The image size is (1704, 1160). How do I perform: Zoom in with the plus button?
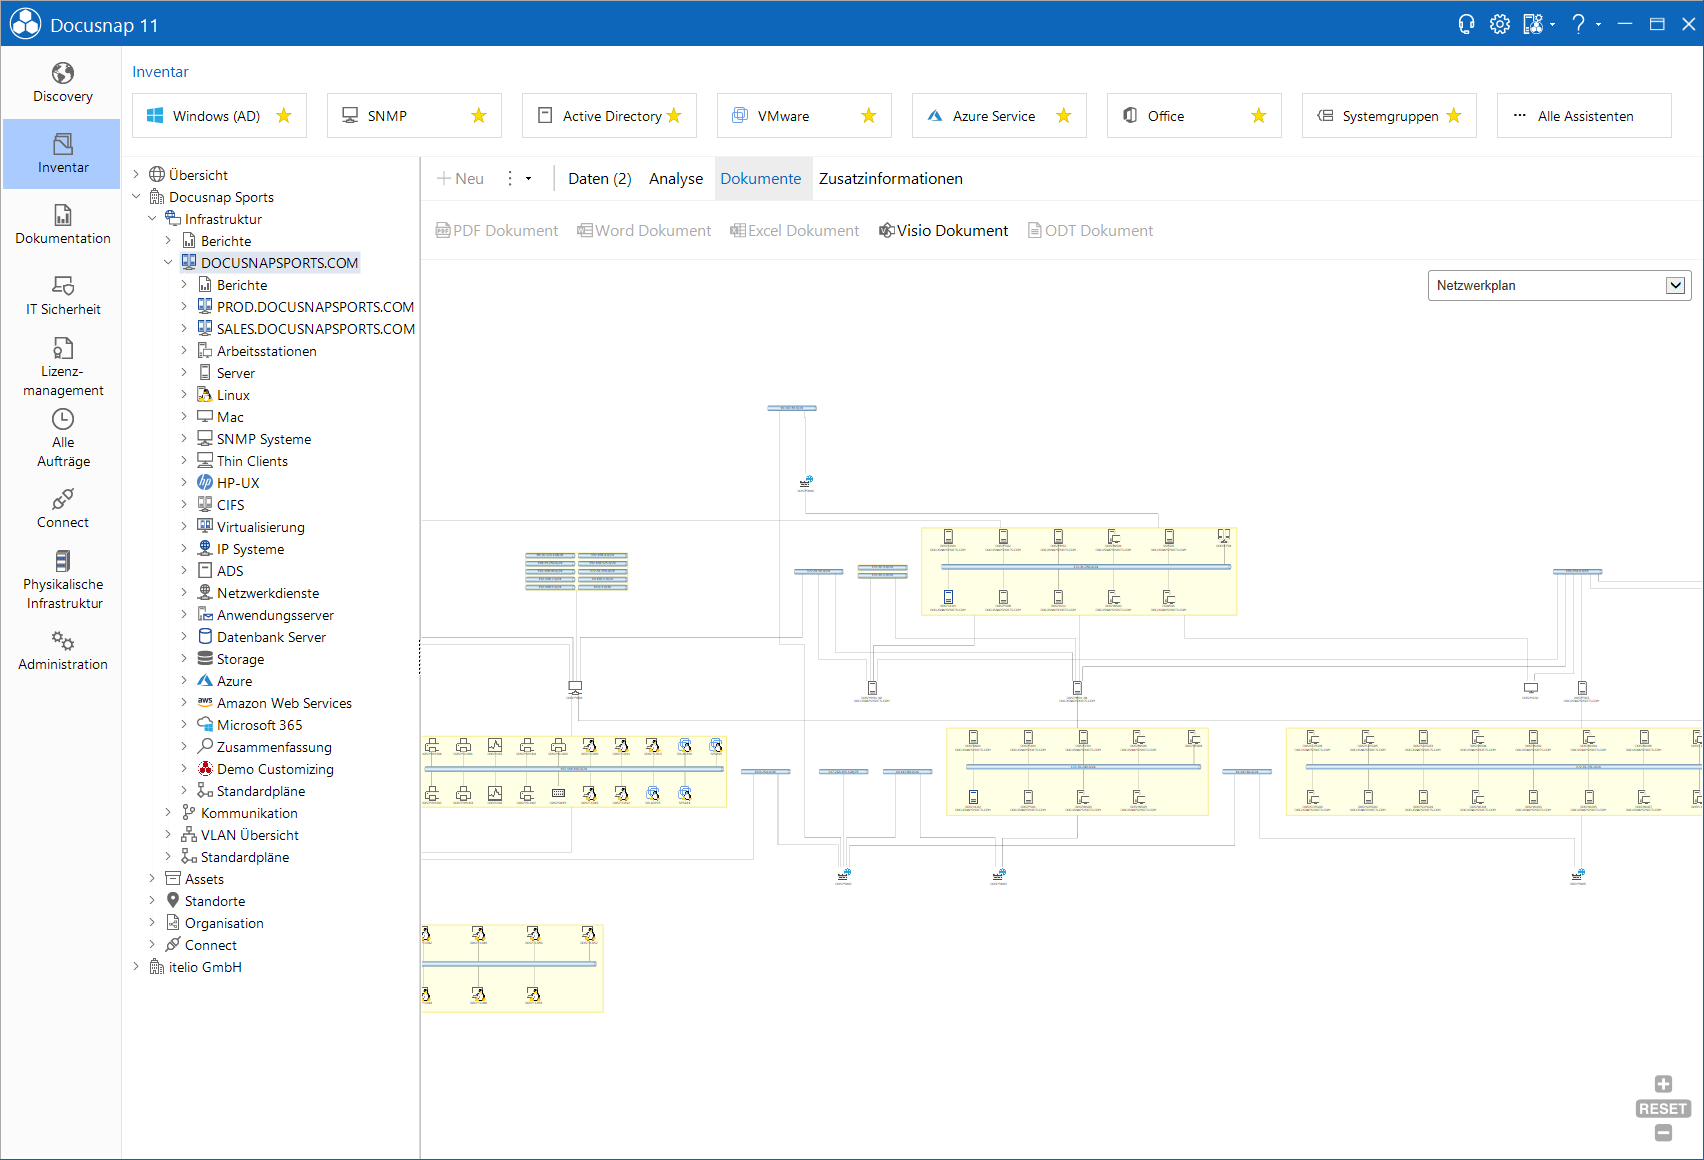pos(1663,1084)
